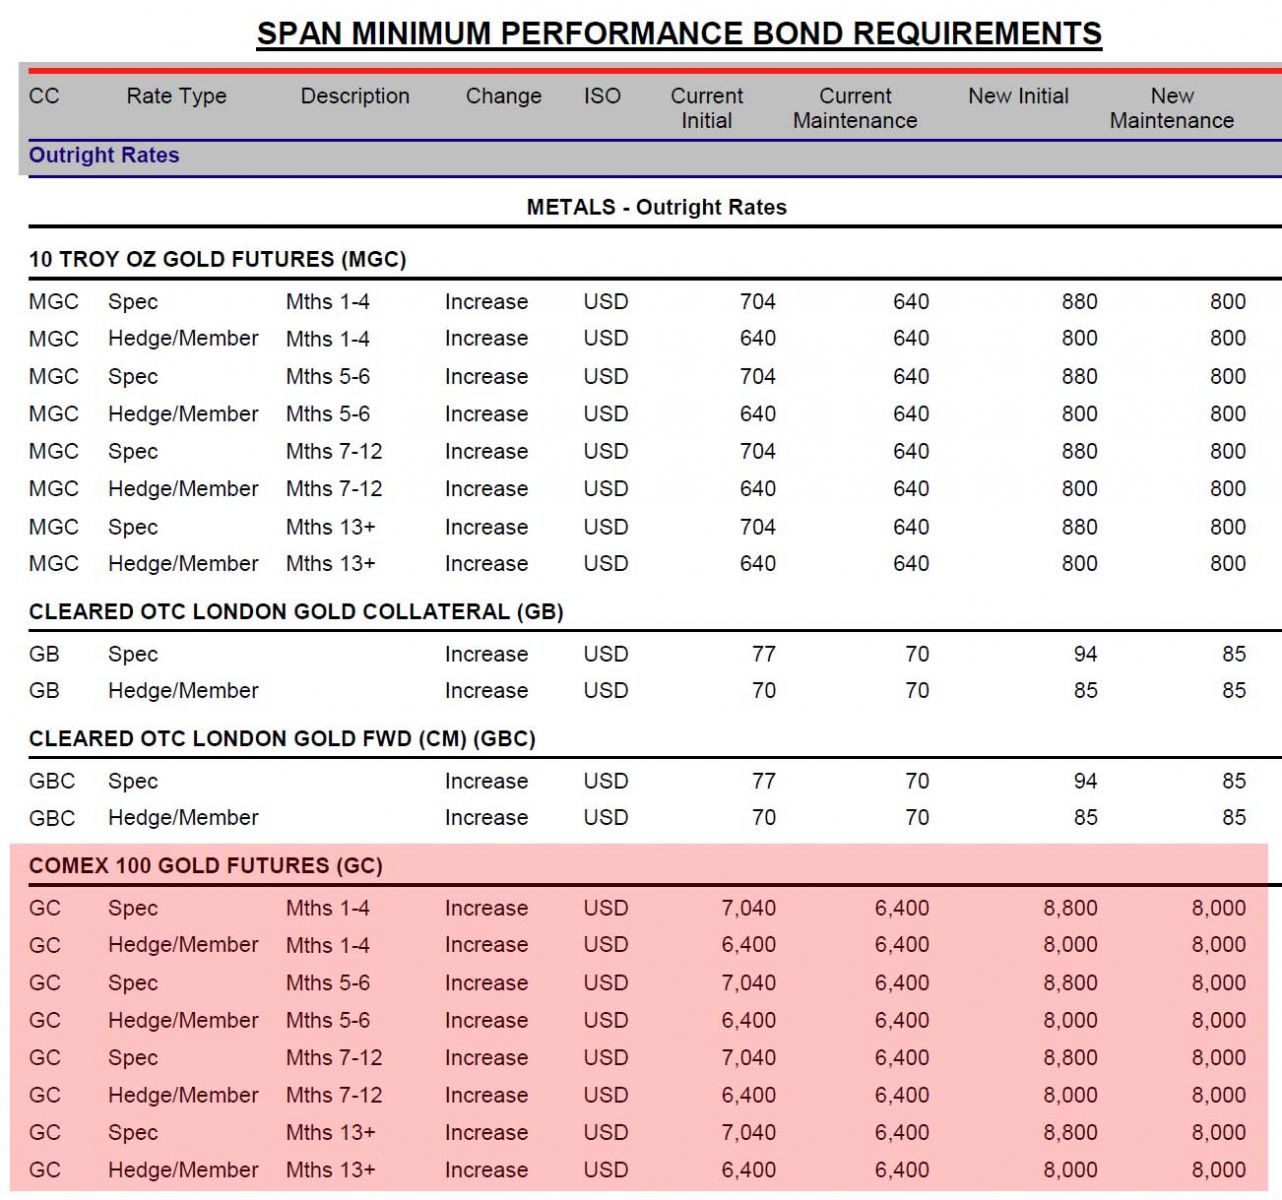Select the Rate Type column header
The width and height of the screenshot is (1282, 1200).
click(x=176, y=96)
